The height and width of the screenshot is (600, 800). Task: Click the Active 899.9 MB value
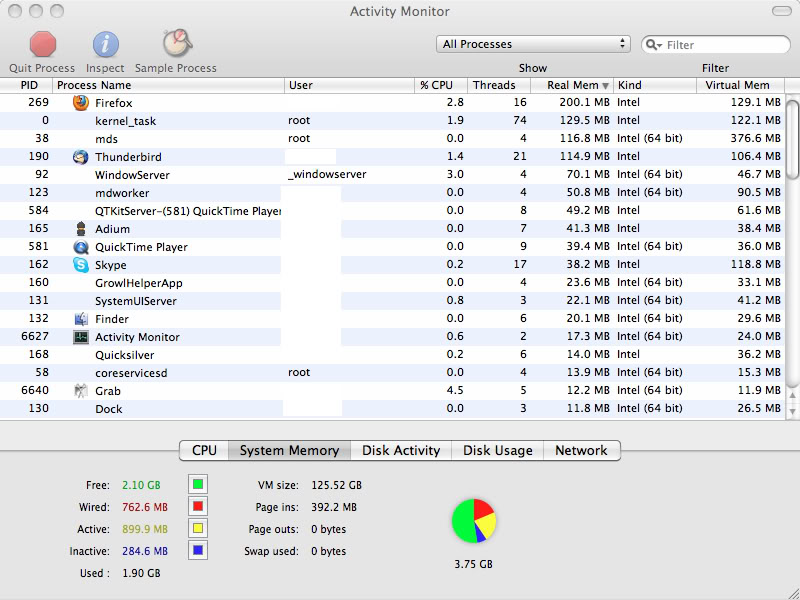click(x=145, y=529)
